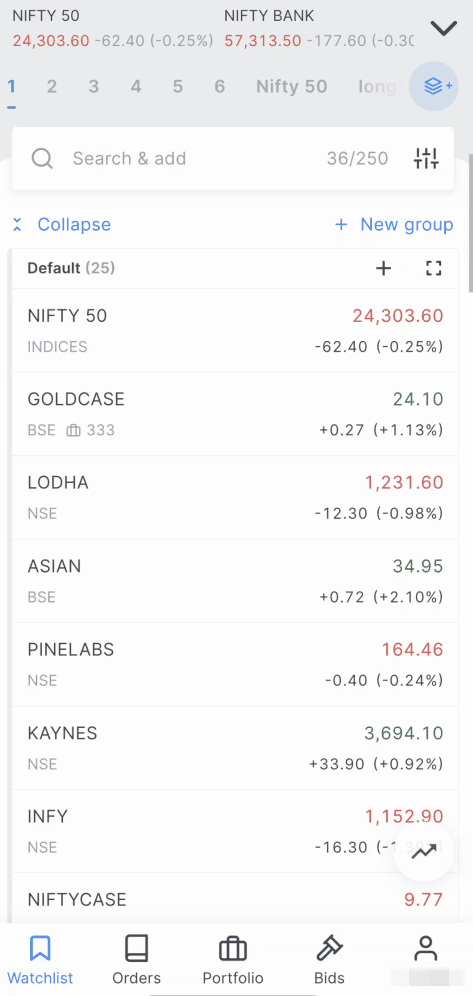
Task: Open the user profile icon
Action: (x=425, y=949)
